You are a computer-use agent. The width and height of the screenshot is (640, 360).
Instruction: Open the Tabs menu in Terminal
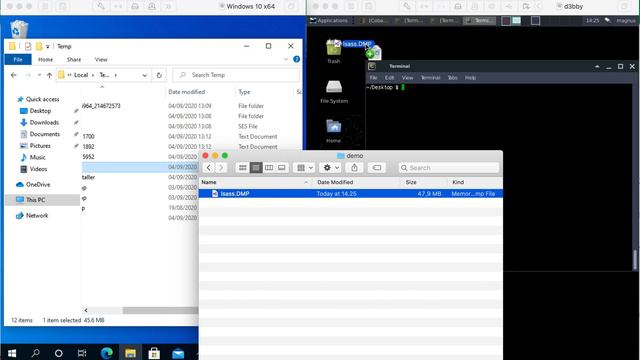[452, 78]
